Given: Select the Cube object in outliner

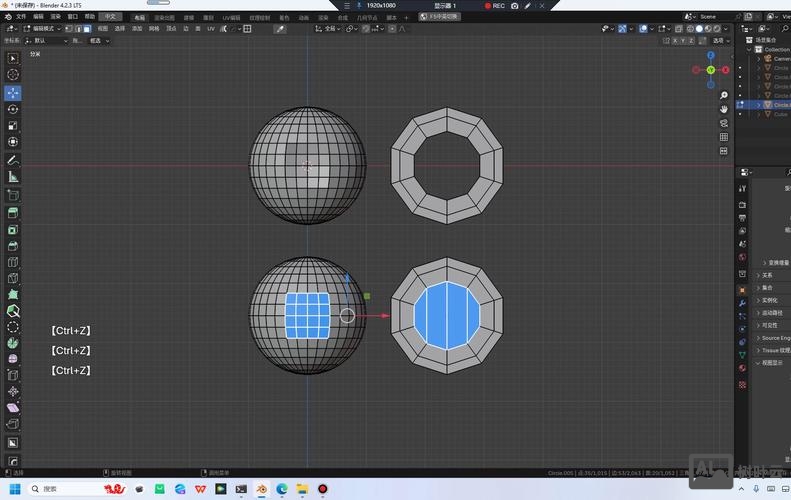Looking at the screenshot, I should (781, 114).
